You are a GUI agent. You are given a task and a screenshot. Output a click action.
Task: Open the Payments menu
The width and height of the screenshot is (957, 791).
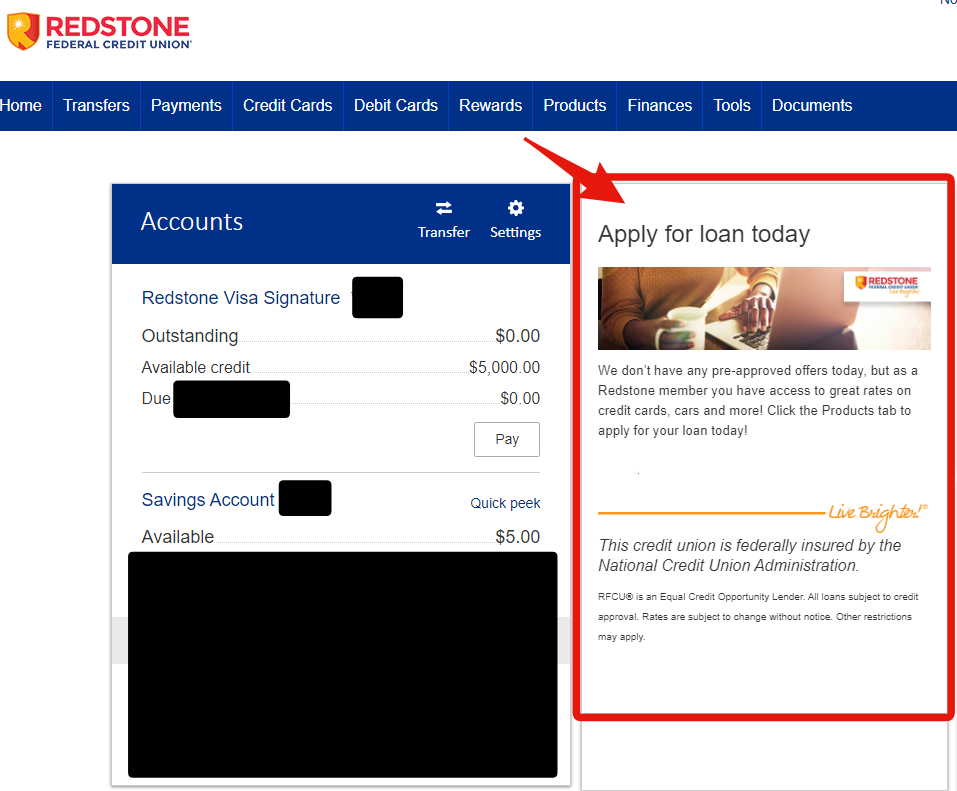coord(186,105)
